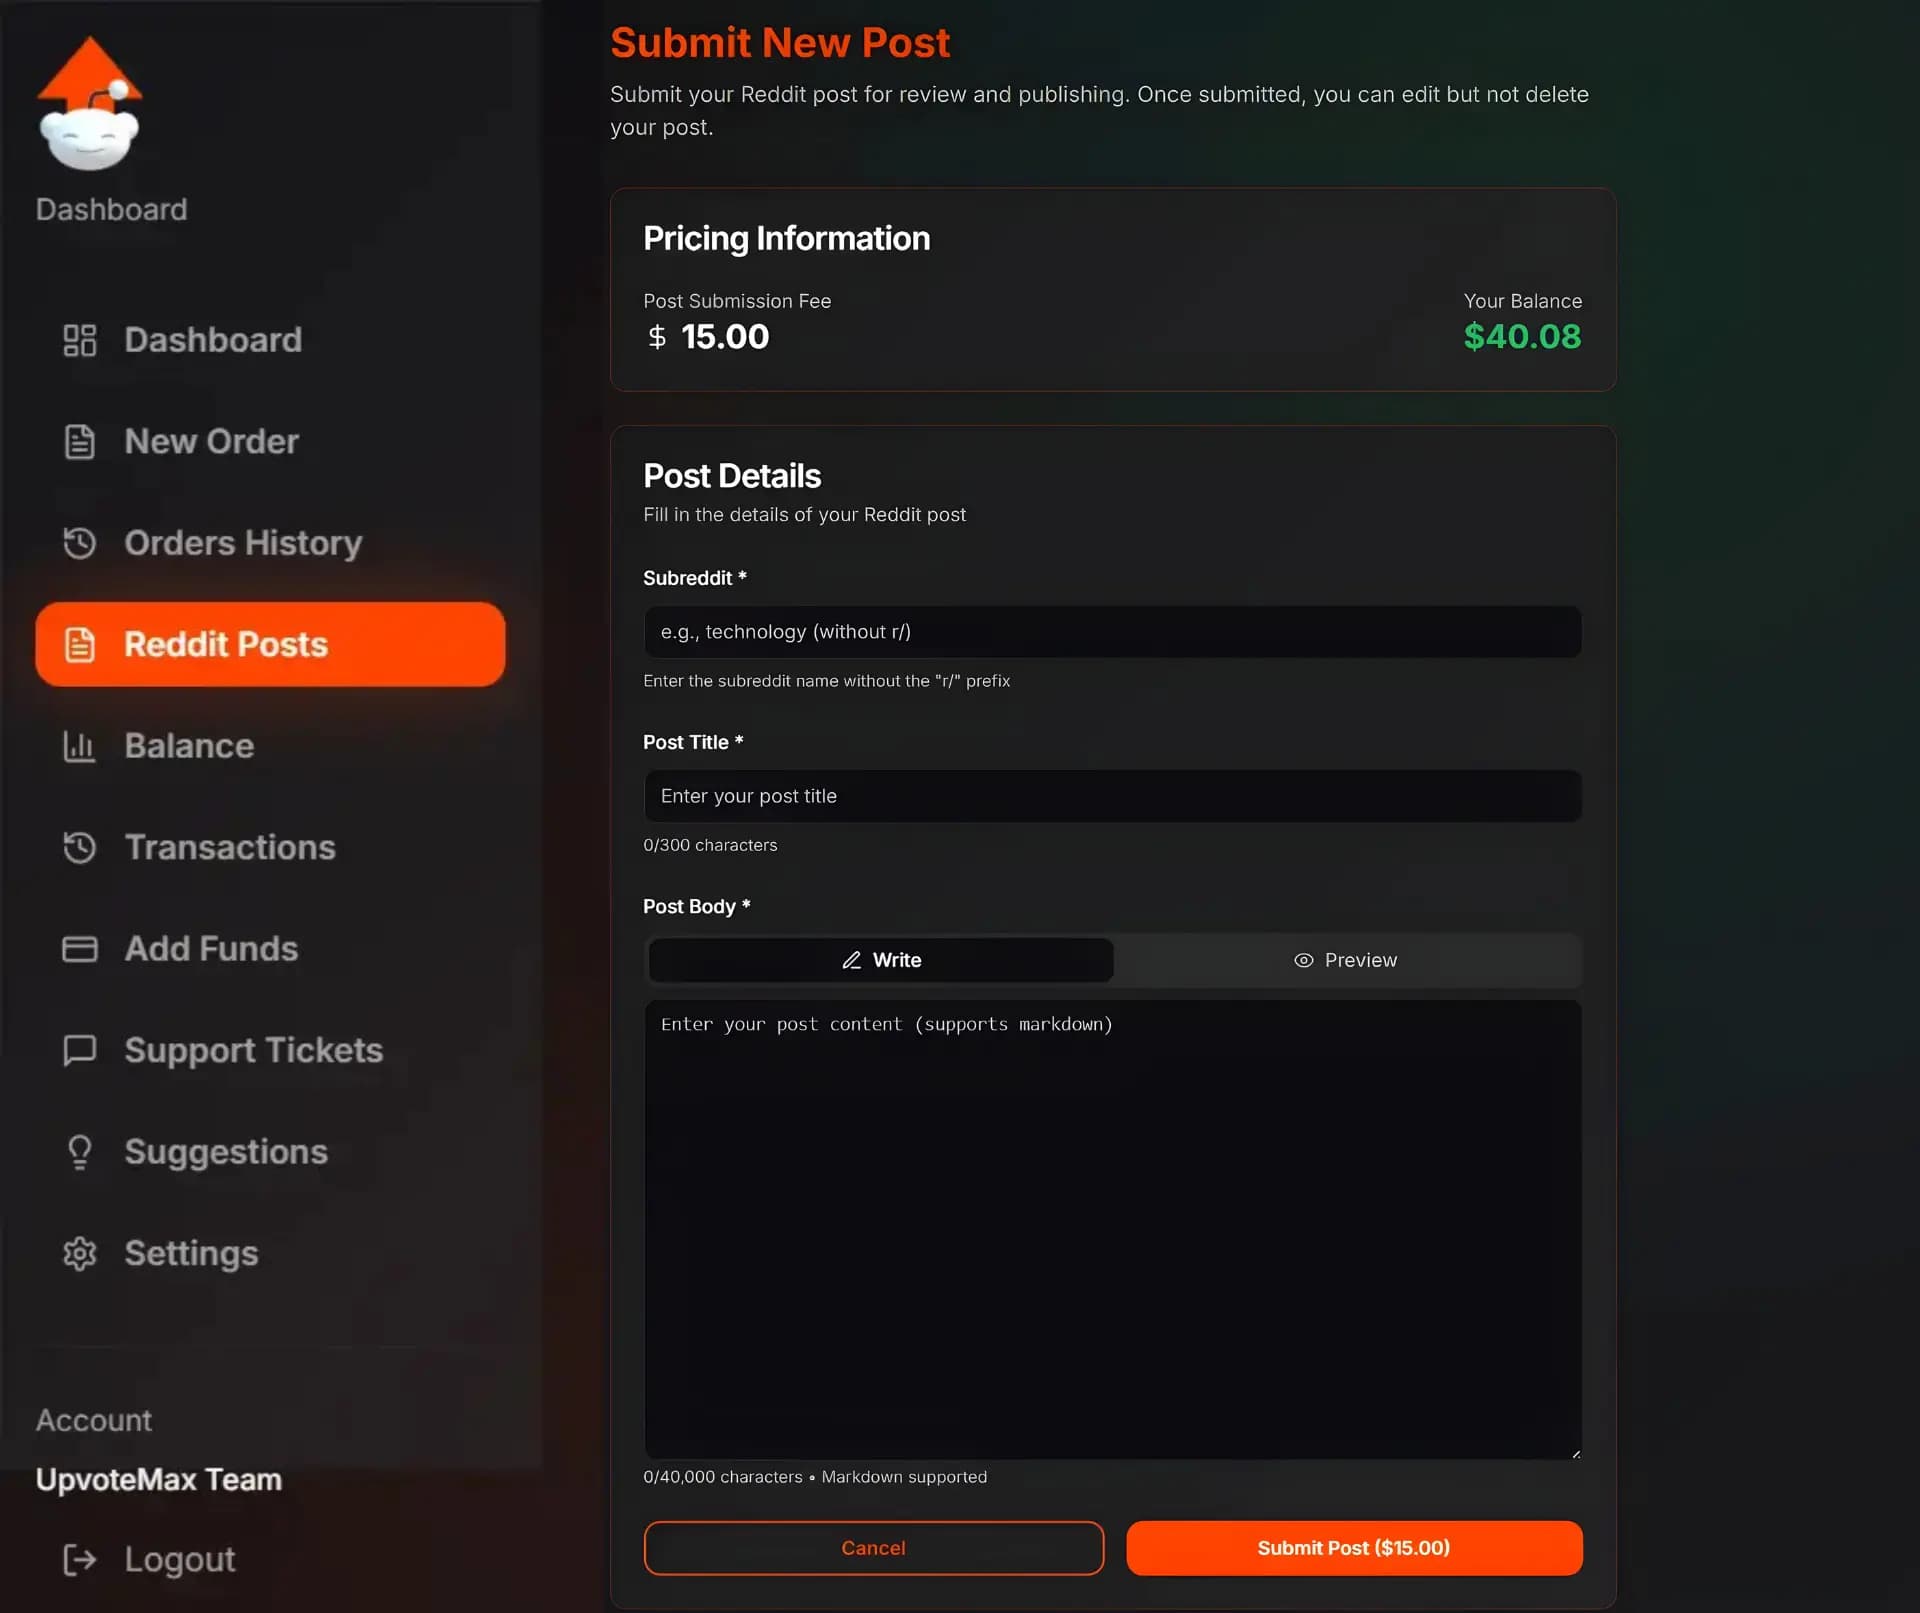Go to Suggestions page
This screenshot has height=1613, width=1920.
coord(270,1152)
